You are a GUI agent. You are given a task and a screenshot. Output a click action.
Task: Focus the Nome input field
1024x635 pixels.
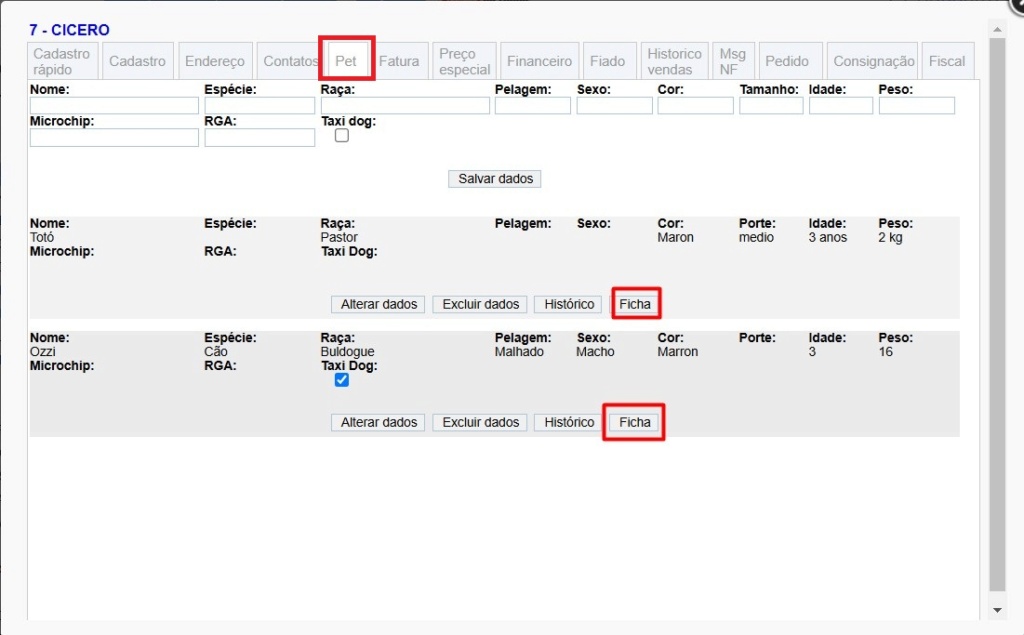[x=114, y=106]
